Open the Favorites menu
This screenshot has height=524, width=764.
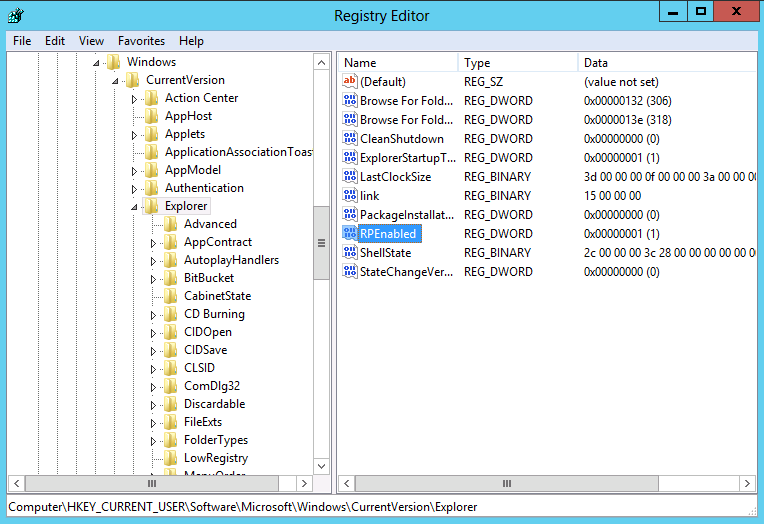[141, 41]
